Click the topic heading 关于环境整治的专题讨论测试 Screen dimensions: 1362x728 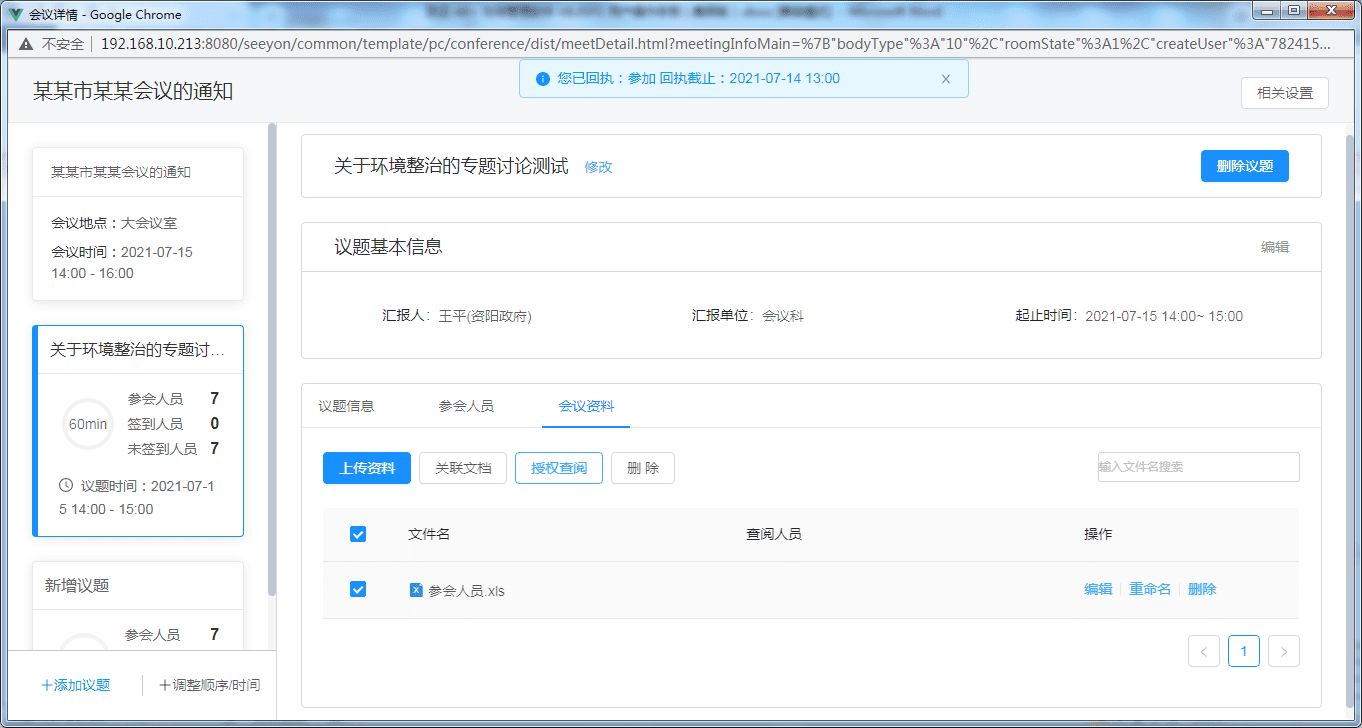pyautogui.click(x=451, y=166)
